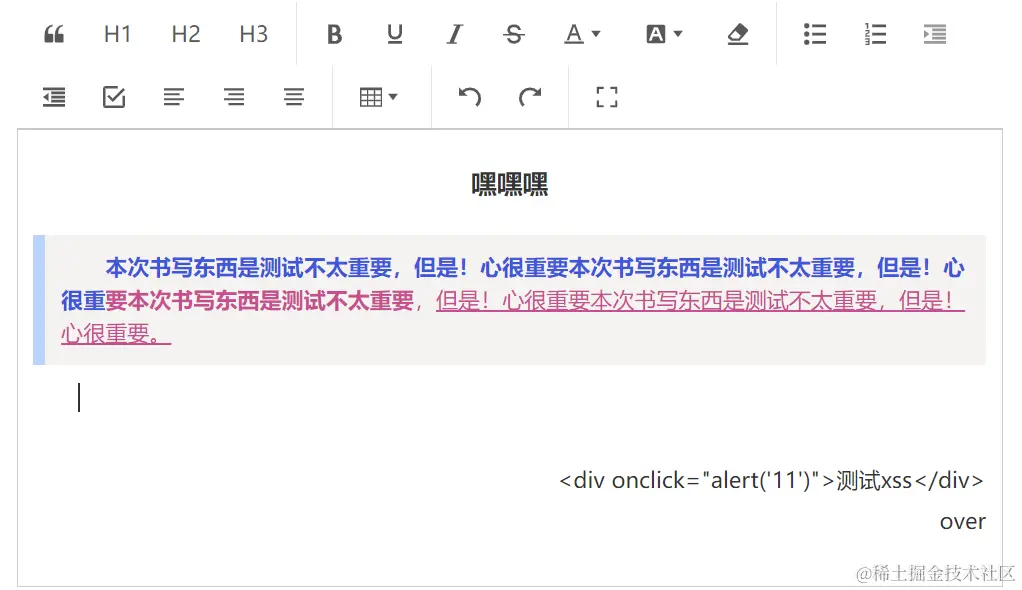Select the H3 heading button
The image size is (1022, 590).
(x=253, y=33)
